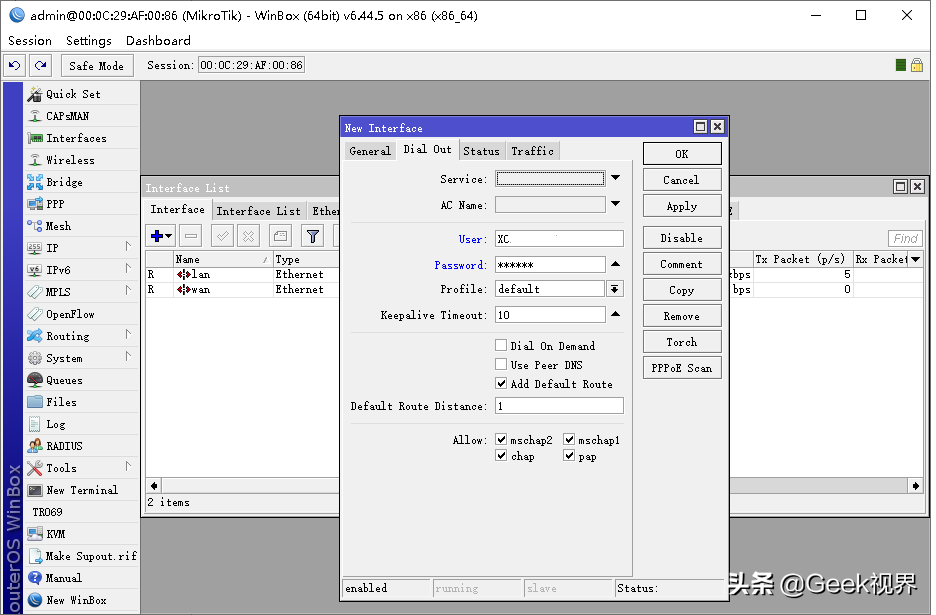Click the Default Route Distance field
The image size is (936, 615).
click(559, 406)
